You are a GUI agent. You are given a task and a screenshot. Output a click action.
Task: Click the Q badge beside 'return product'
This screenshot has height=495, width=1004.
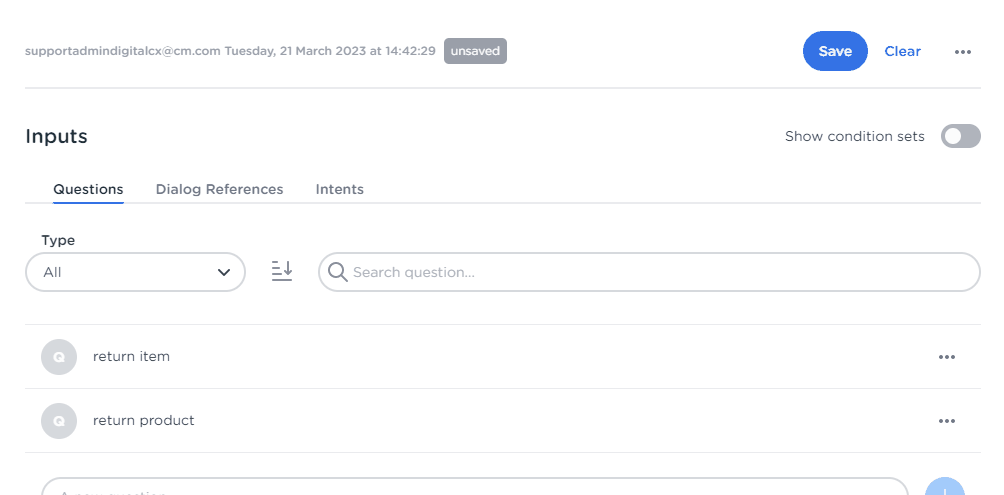59,421
